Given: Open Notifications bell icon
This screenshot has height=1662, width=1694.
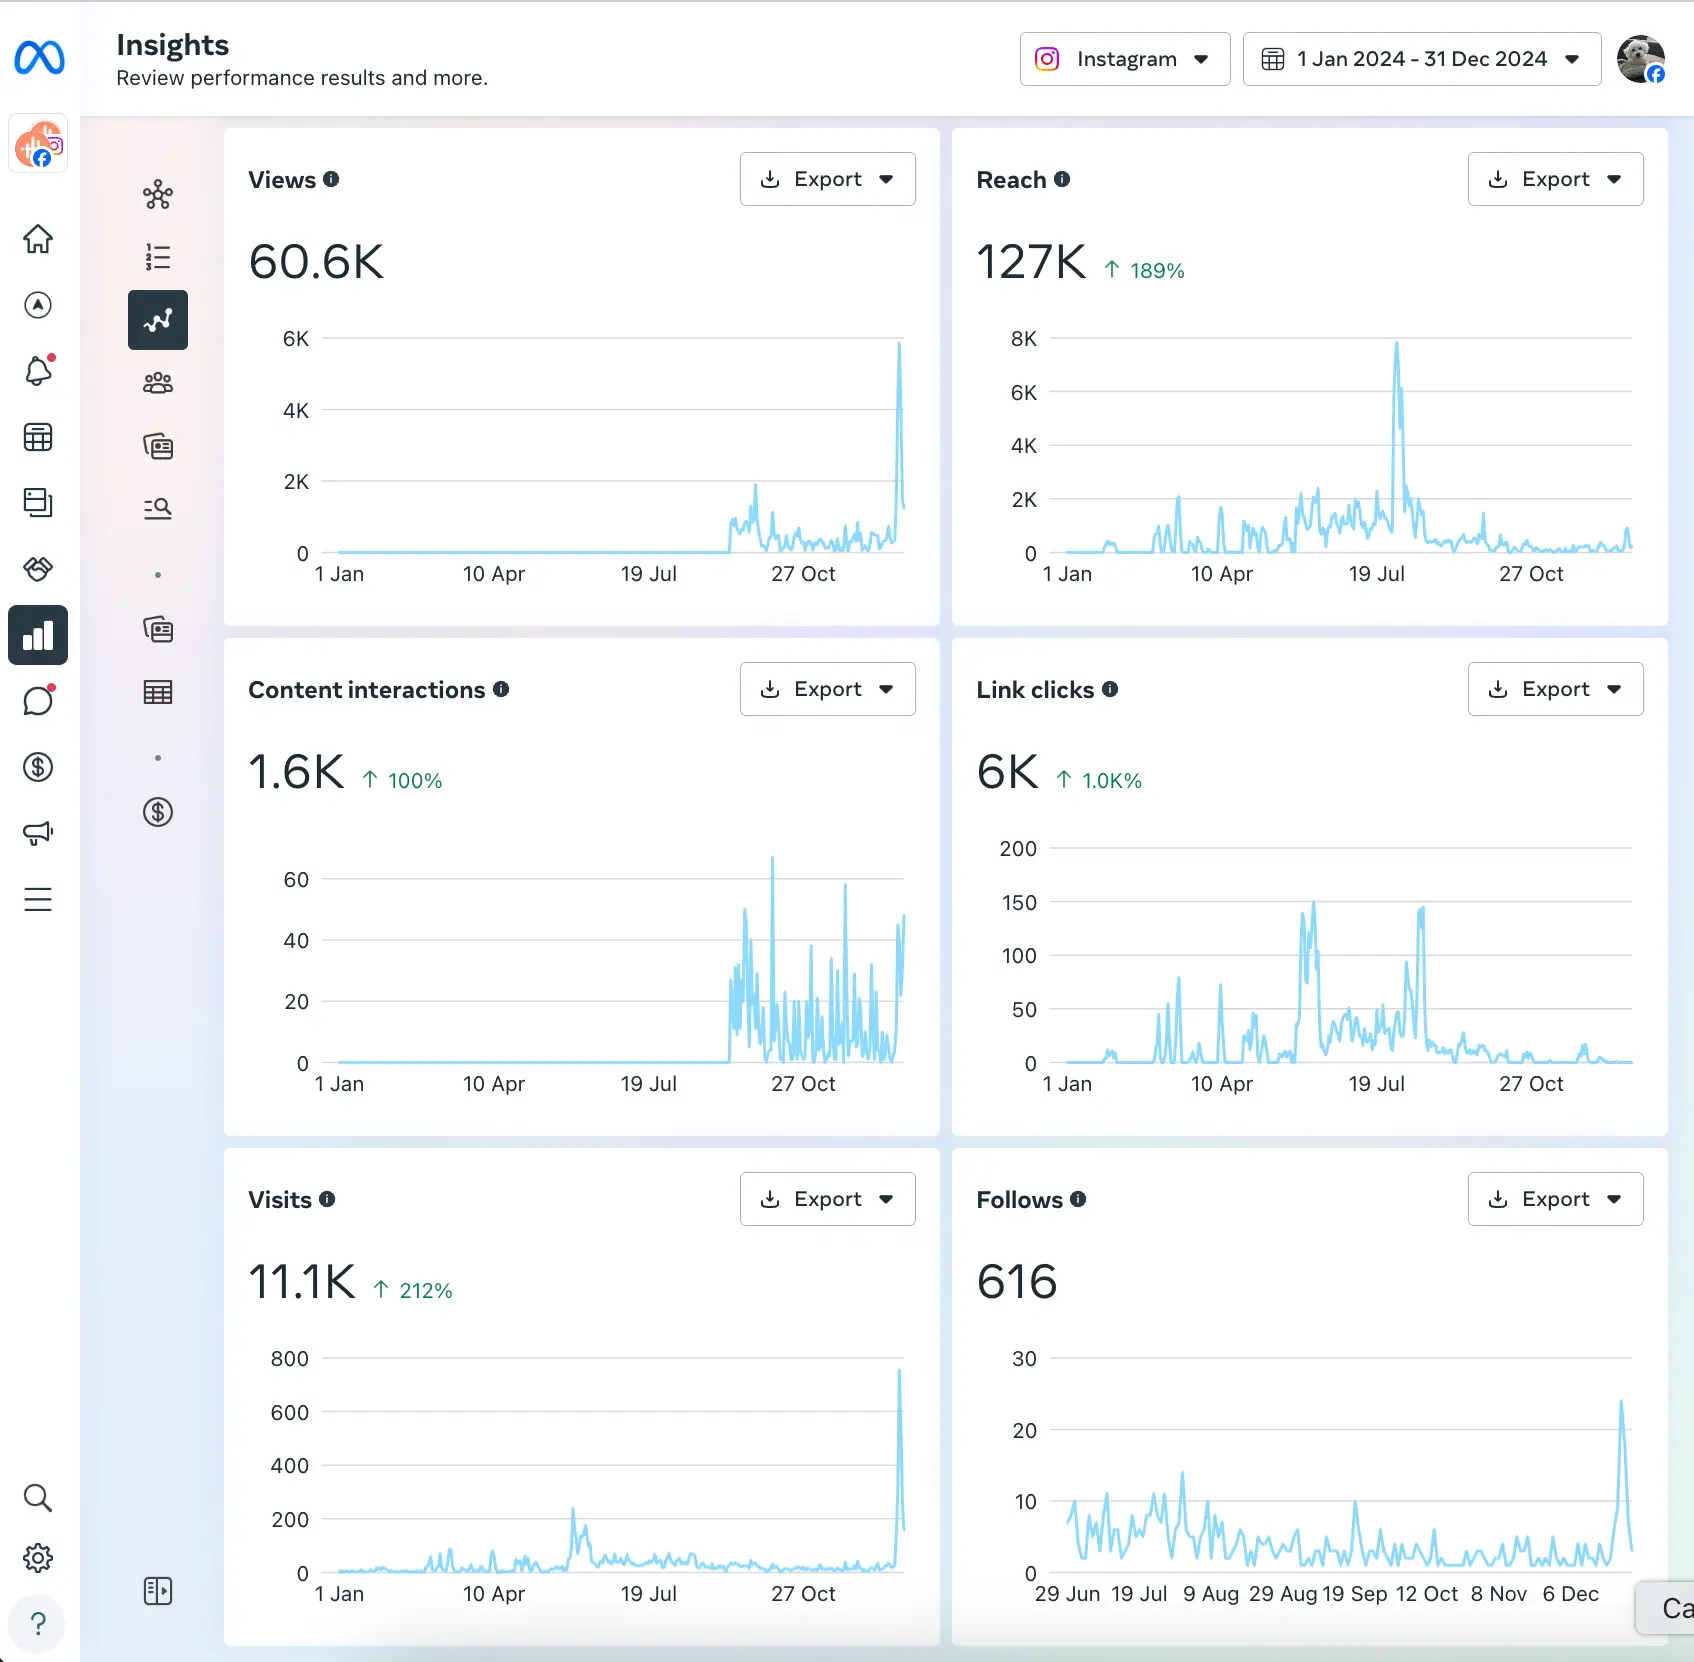Looking at the screenshot, I should (38, 371).
